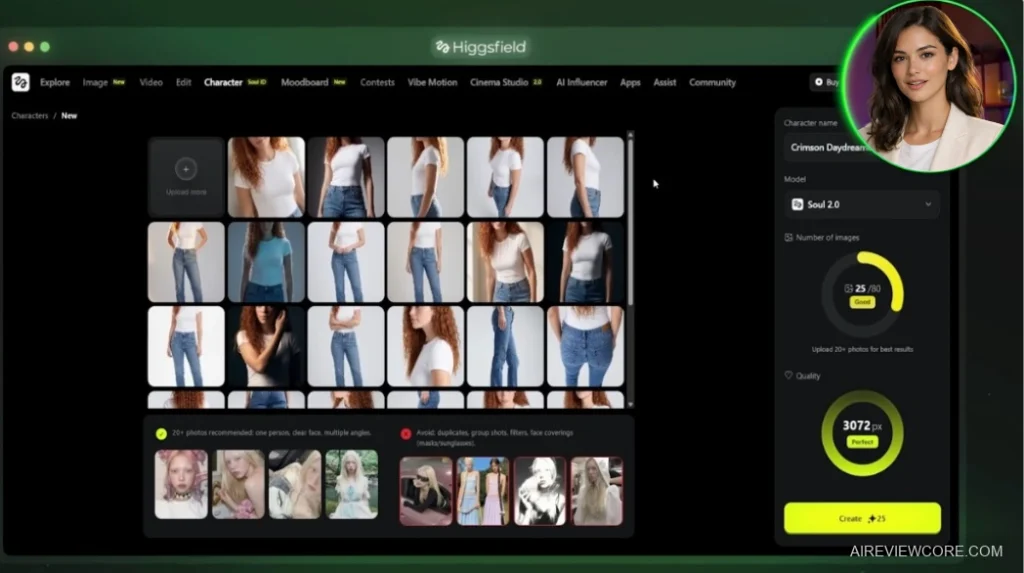
Task: Open the Explore menu item
Action: tap(55, 82)
